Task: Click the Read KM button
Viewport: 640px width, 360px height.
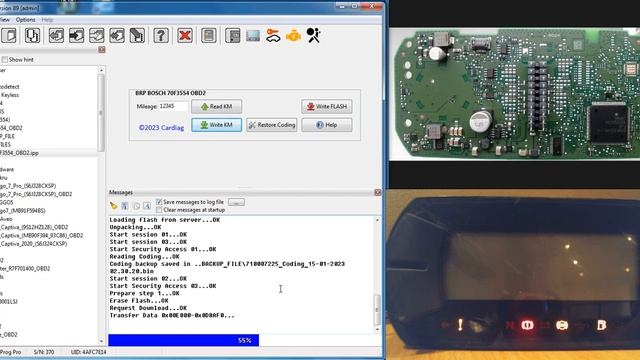Action: coord(216,107)
